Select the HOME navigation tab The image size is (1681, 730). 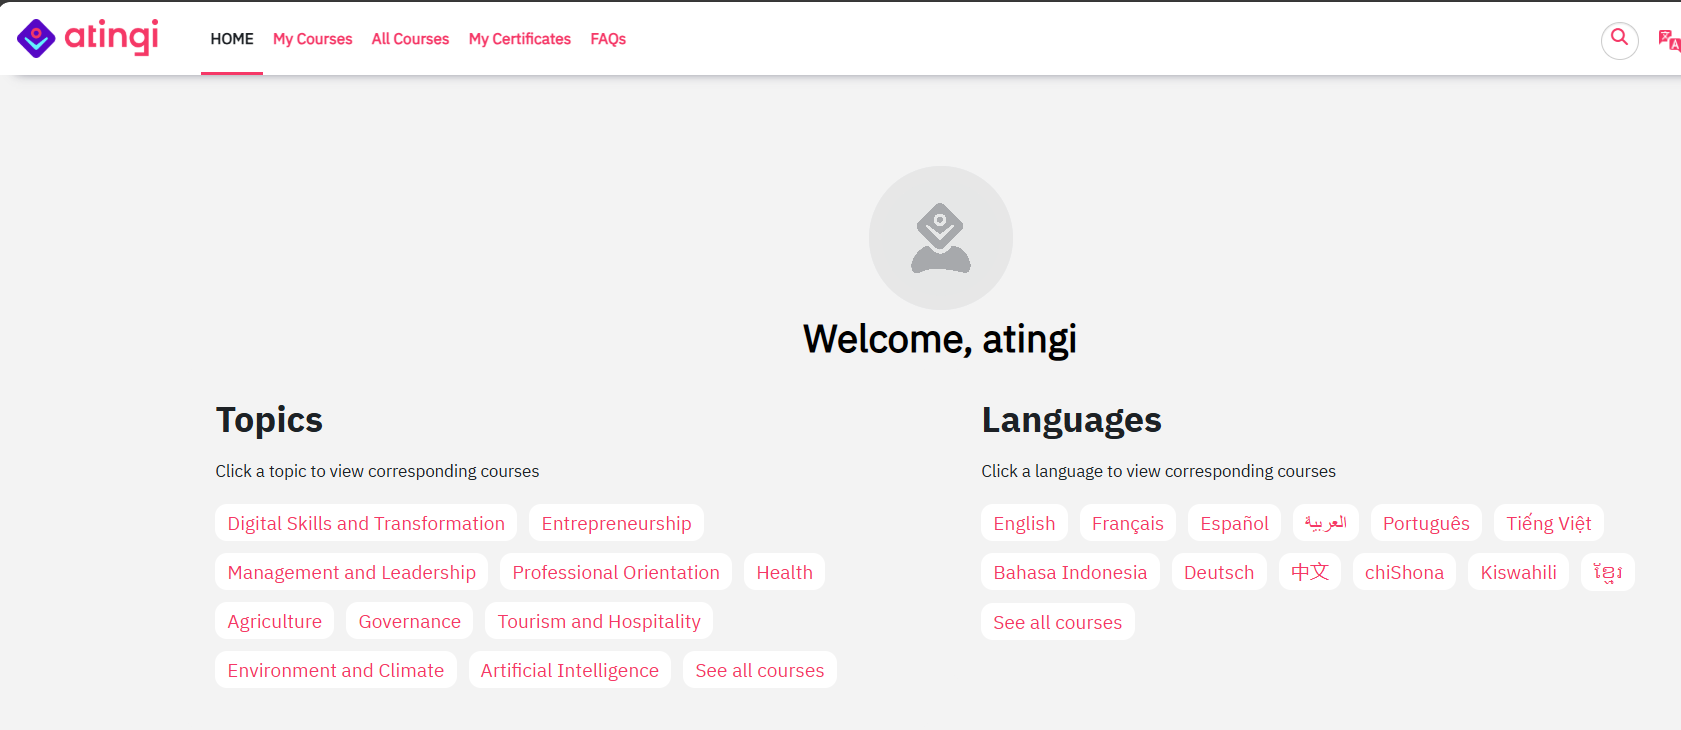pyautogui.click(x=232, y=39)
